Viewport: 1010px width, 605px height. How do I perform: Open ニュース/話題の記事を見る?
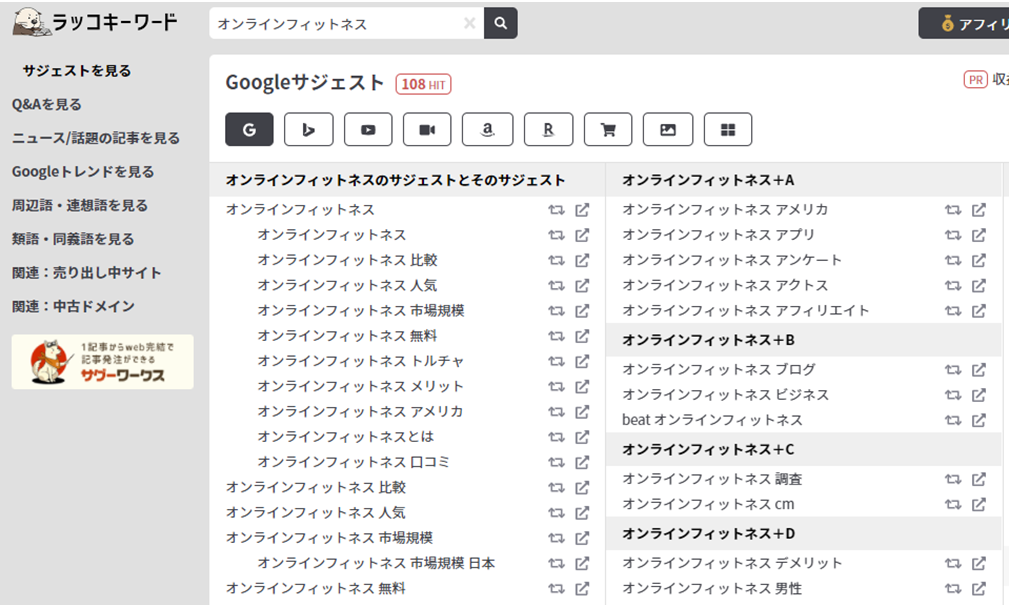tap(96, 138)
